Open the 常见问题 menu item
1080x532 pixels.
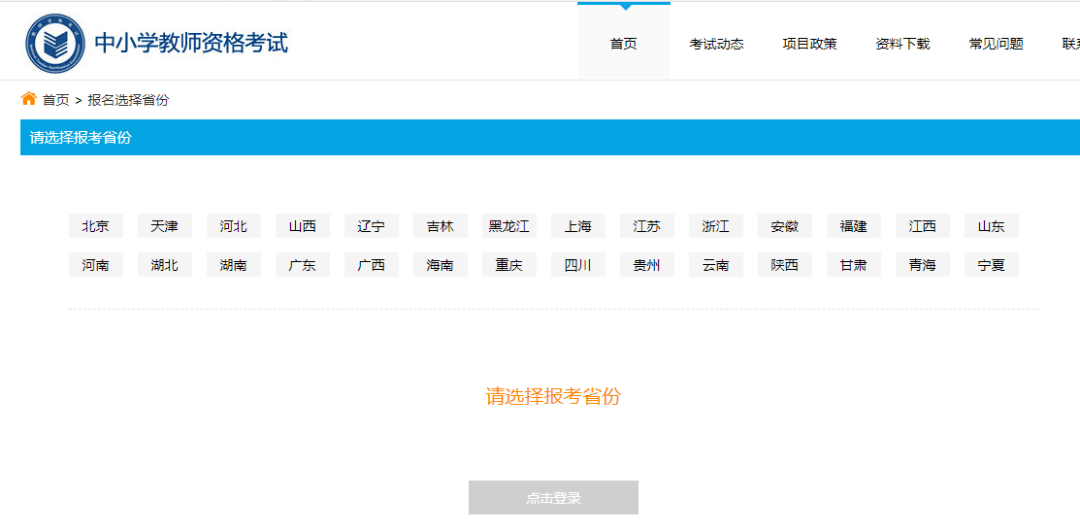click(996, 44)
